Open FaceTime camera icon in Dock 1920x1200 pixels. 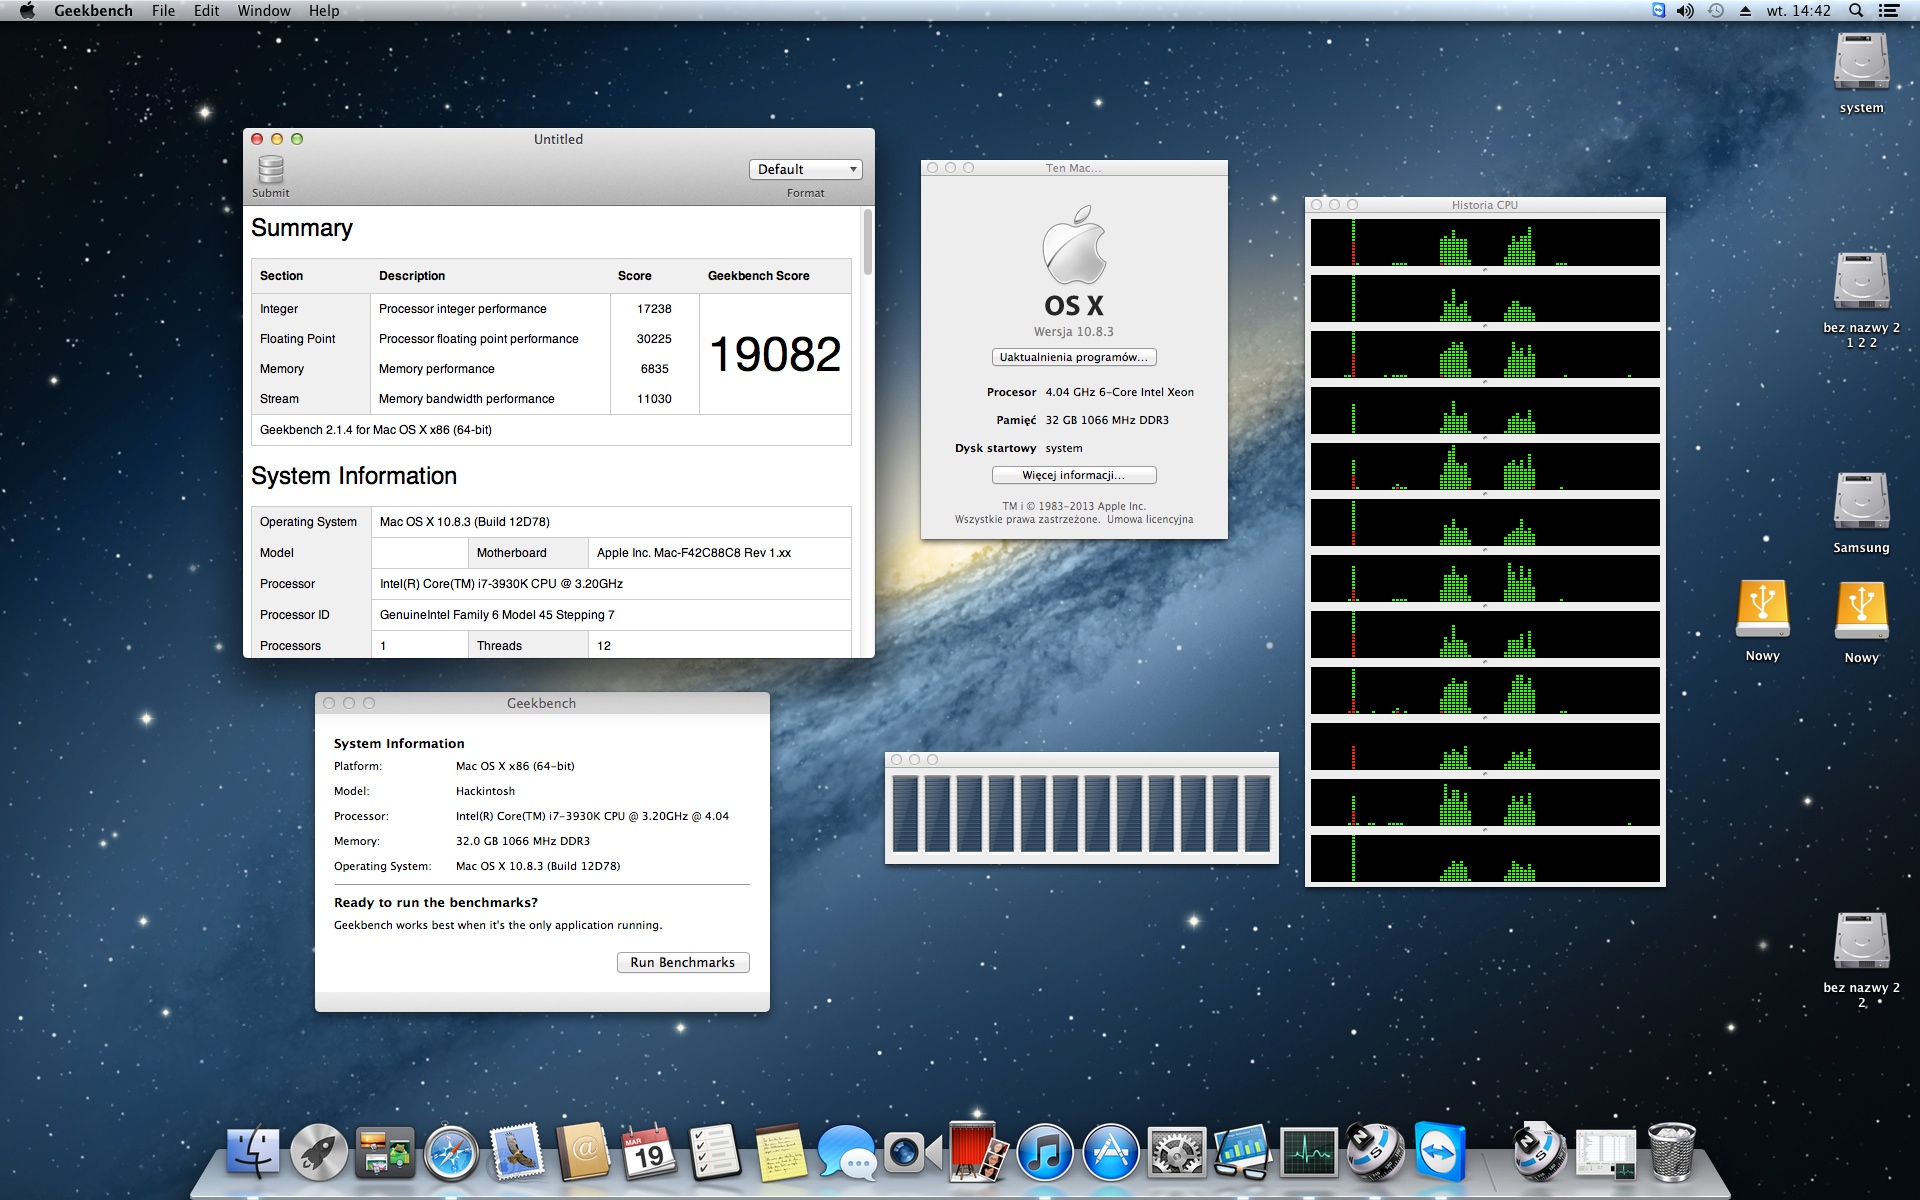[x=913, y=1152]
